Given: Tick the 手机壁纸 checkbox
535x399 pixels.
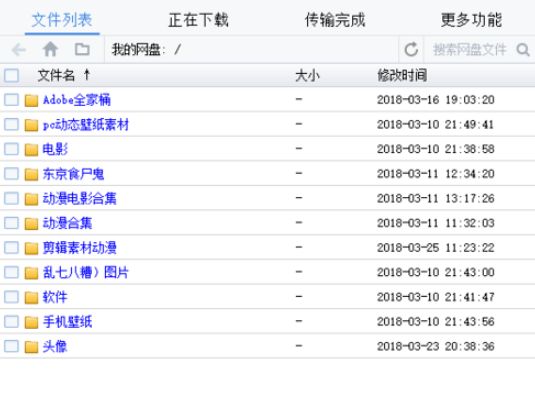Looking at the screenshot, I should 11,322.
